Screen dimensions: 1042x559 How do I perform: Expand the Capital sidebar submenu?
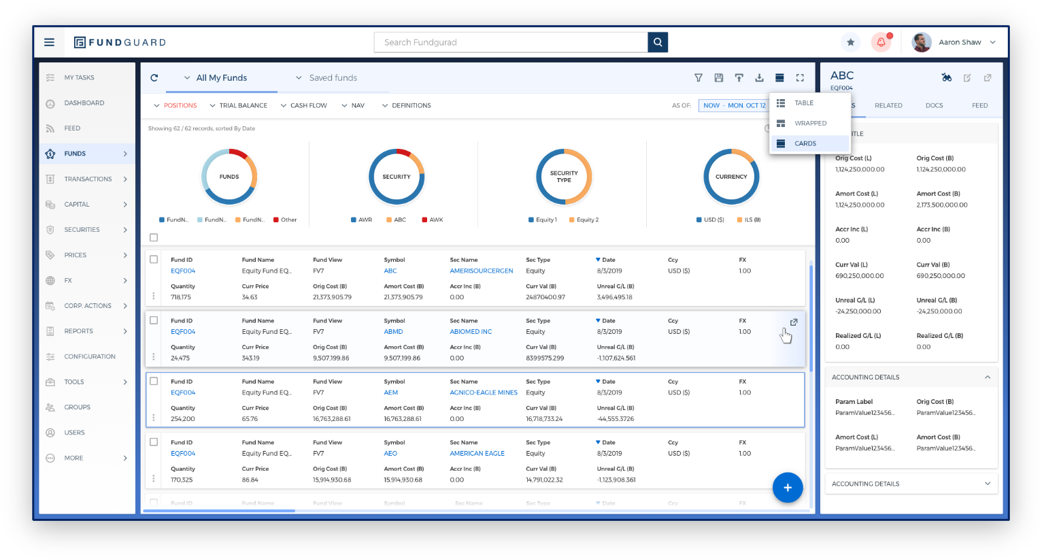pos(125,204)
